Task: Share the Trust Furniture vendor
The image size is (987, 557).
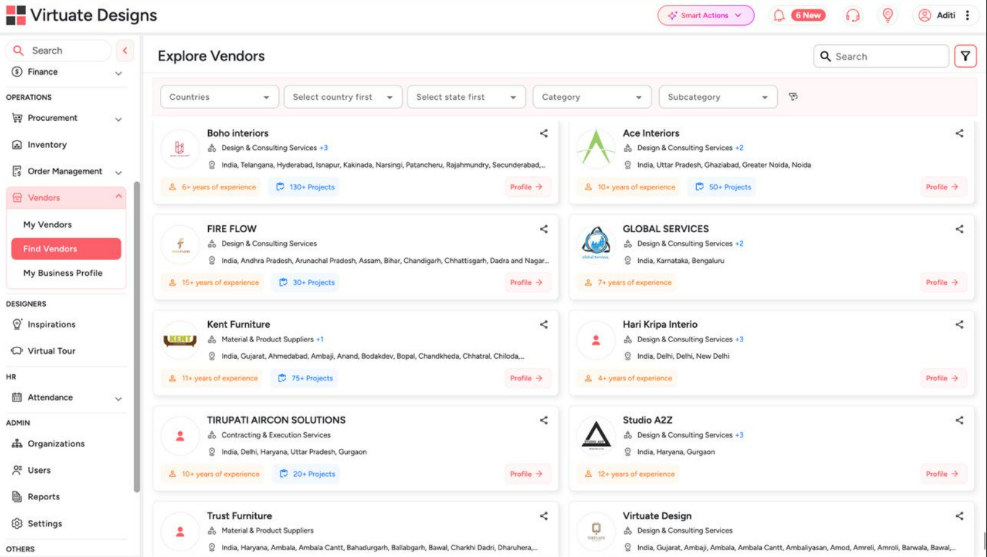Action: coord(543,516)
